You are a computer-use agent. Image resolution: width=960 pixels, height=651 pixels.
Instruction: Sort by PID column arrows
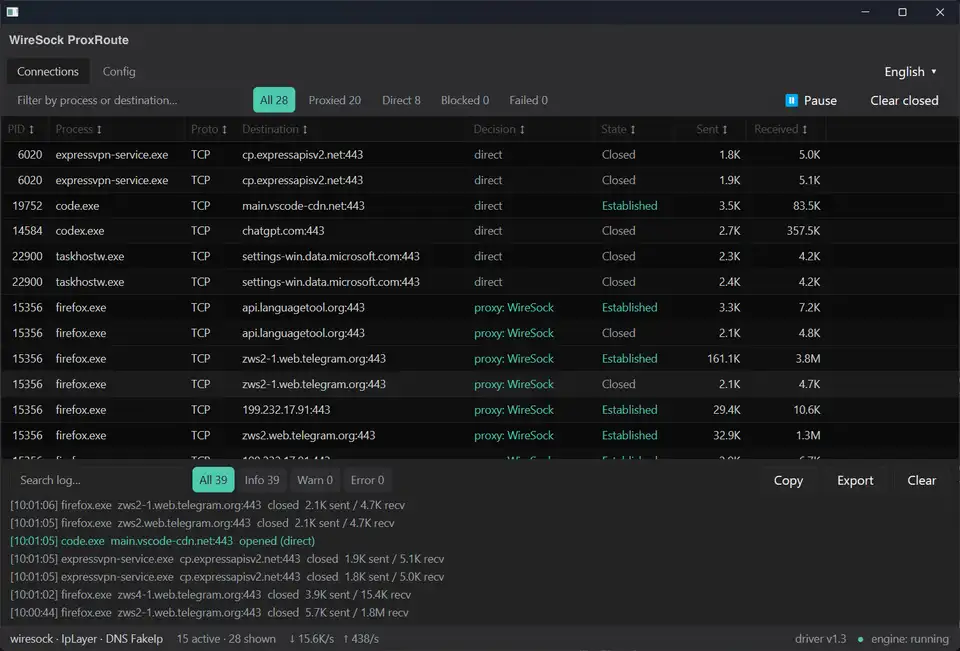[x=31, y=129]
